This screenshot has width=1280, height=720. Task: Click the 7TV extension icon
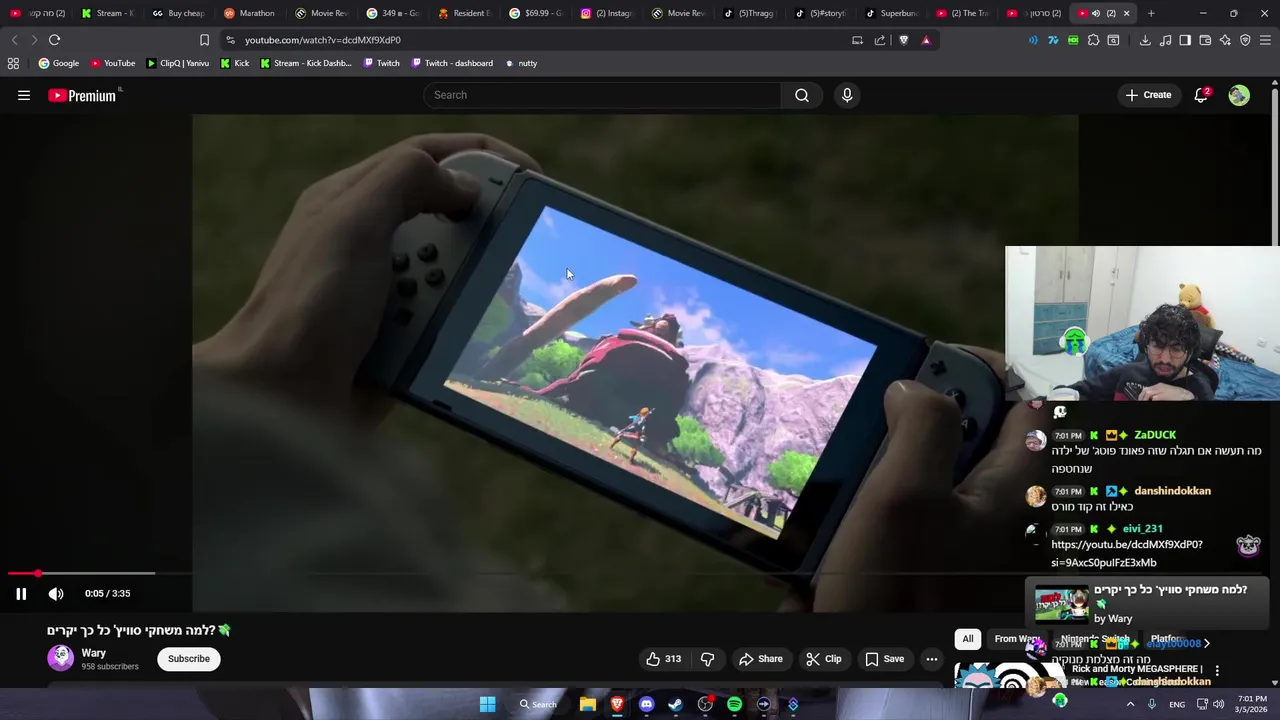tap(1053, 40)
